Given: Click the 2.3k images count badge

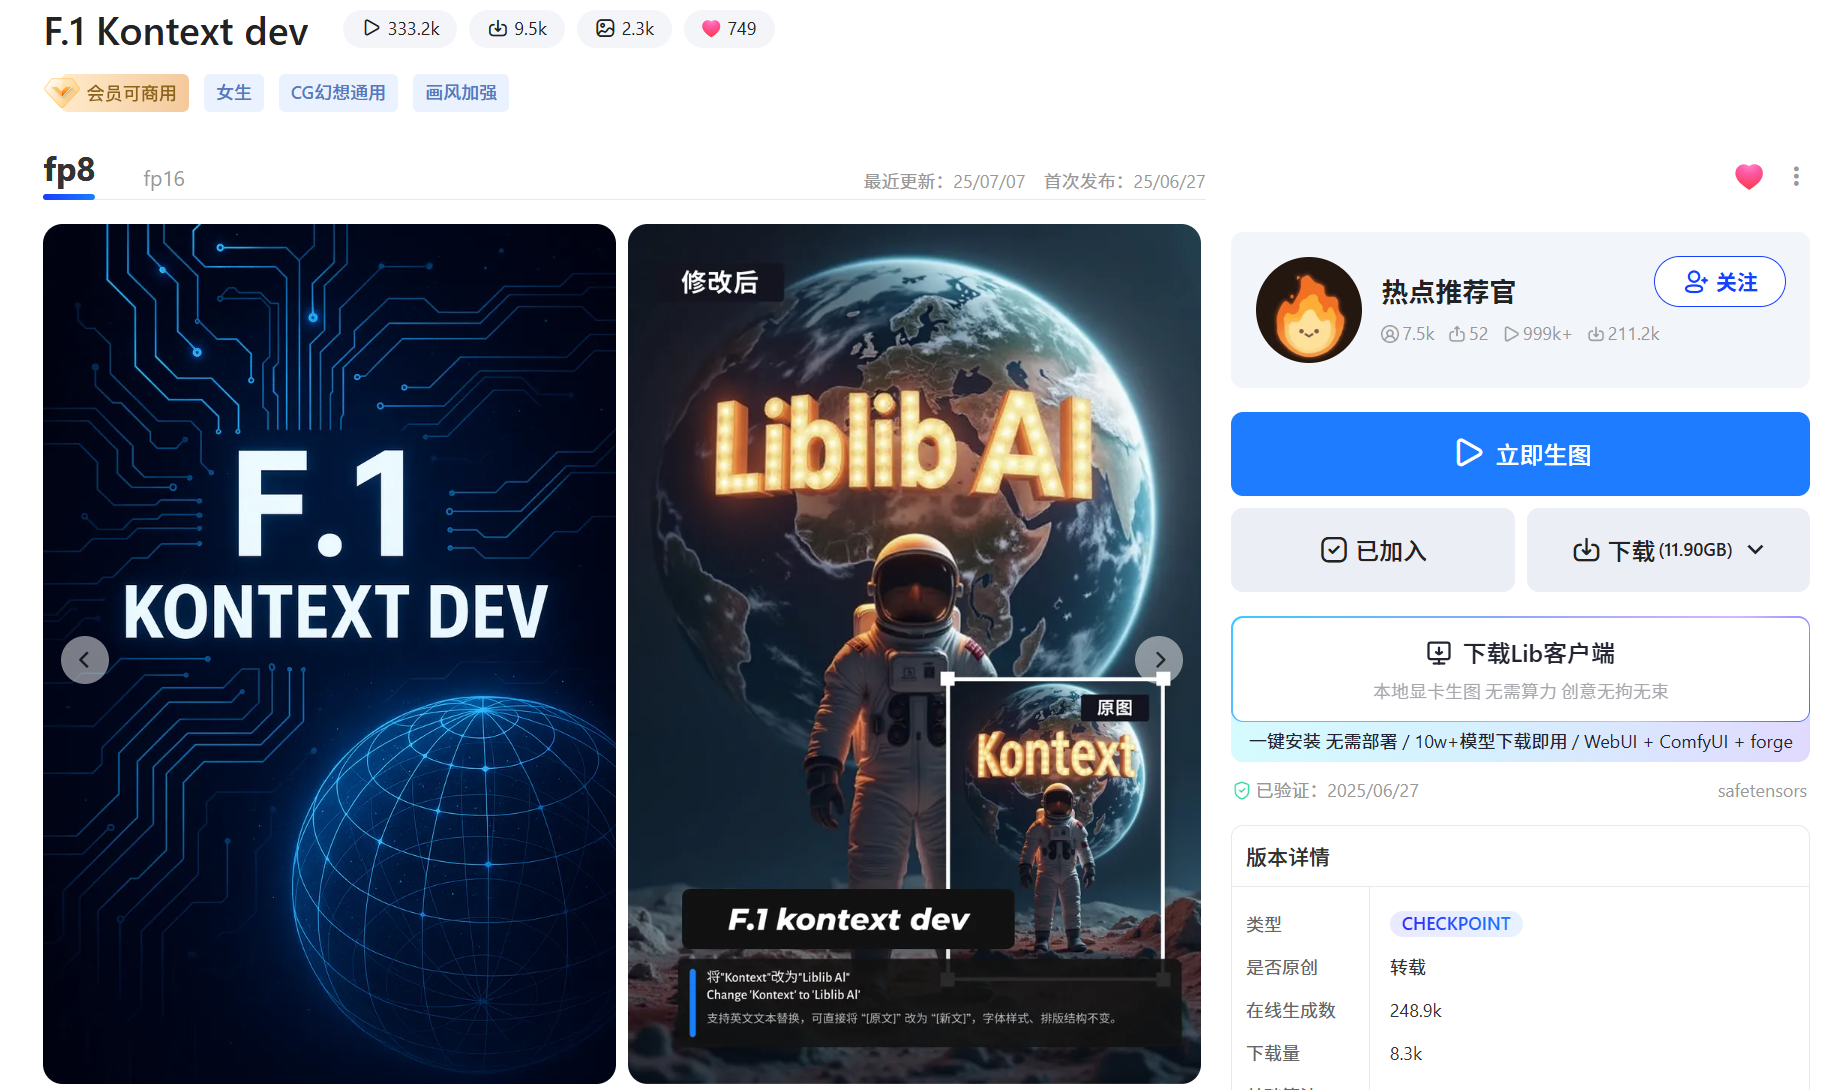Looking at the screenshot, I should (625, 29).
